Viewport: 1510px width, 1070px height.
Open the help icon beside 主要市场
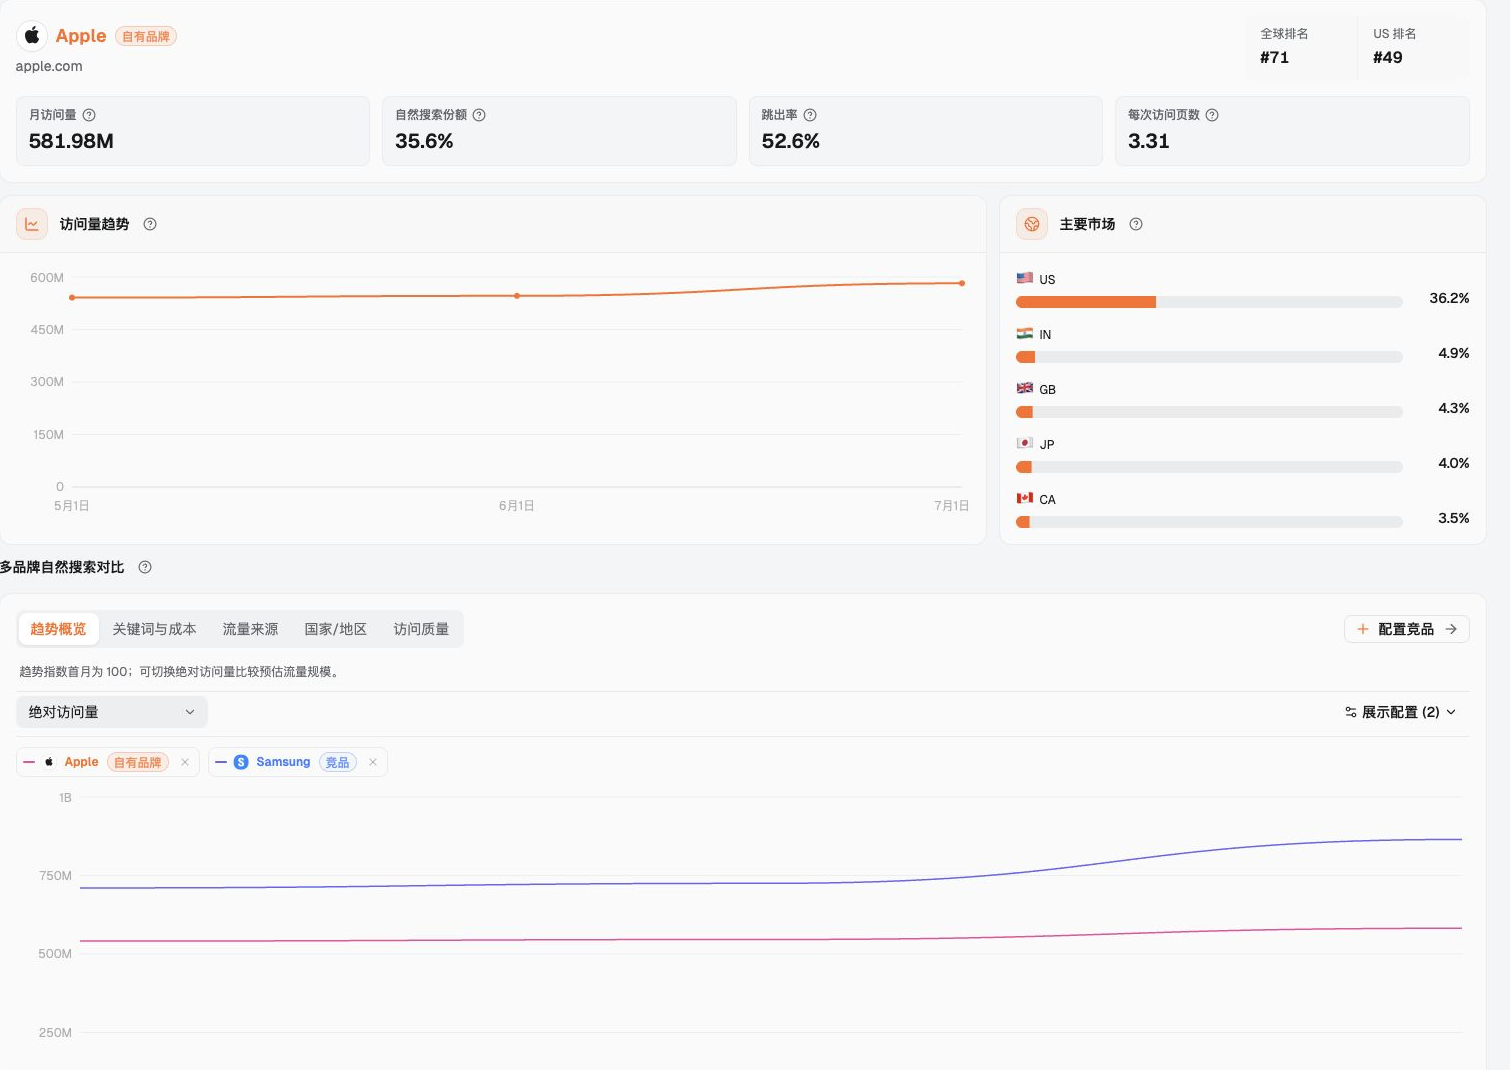(1136, 224)
